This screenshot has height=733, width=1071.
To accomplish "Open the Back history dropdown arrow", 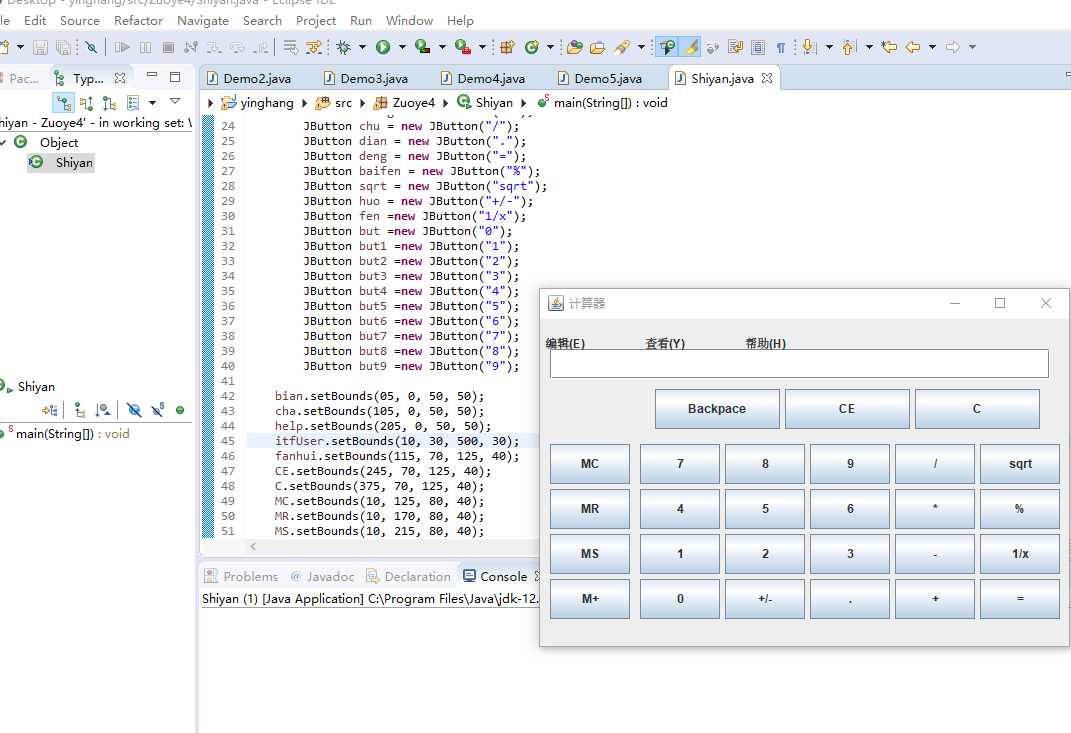I will pyautogui.click(x=932, y=47).
